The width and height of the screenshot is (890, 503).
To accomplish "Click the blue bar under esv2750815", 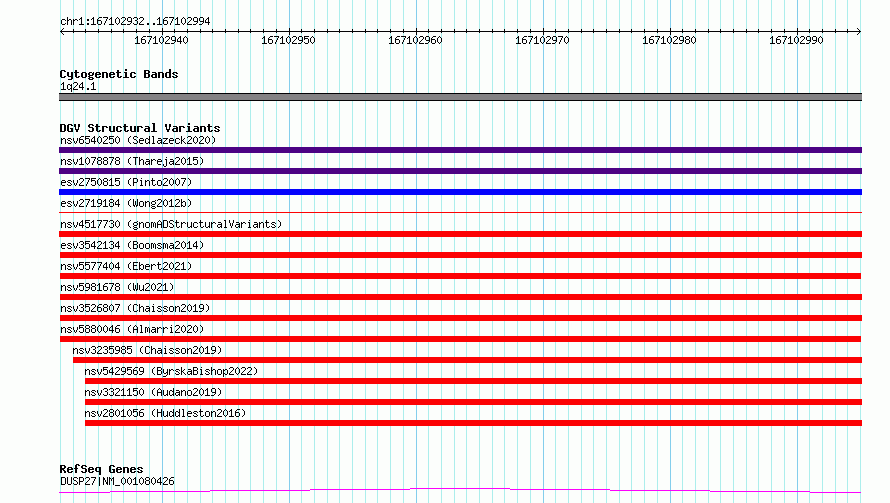I will tap(460, 192).
